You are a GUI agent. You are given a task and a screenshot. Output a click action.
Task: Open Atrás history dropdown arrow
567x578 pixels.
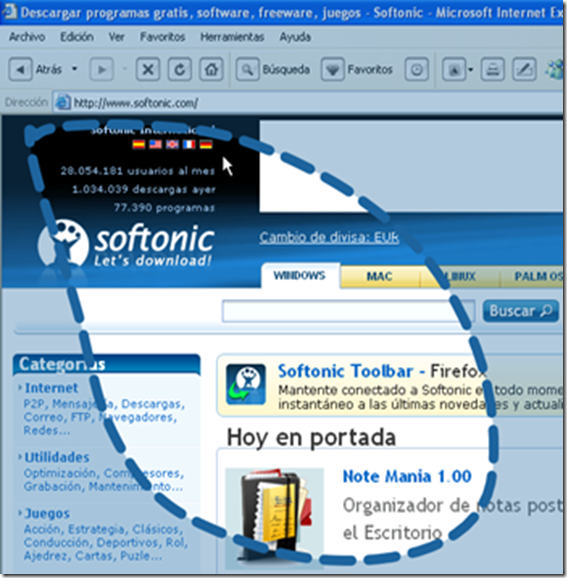(x=74, y=69)
